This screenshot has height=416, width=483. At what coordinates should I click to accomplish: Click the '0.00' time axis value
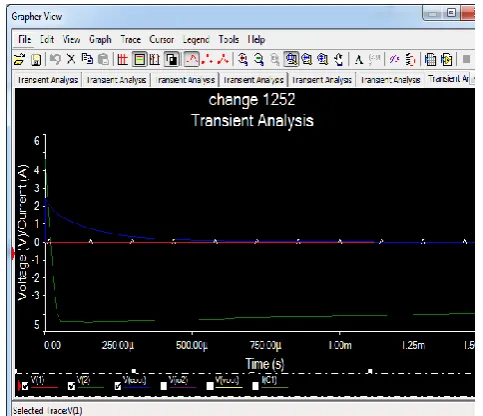tap(52, 345)
